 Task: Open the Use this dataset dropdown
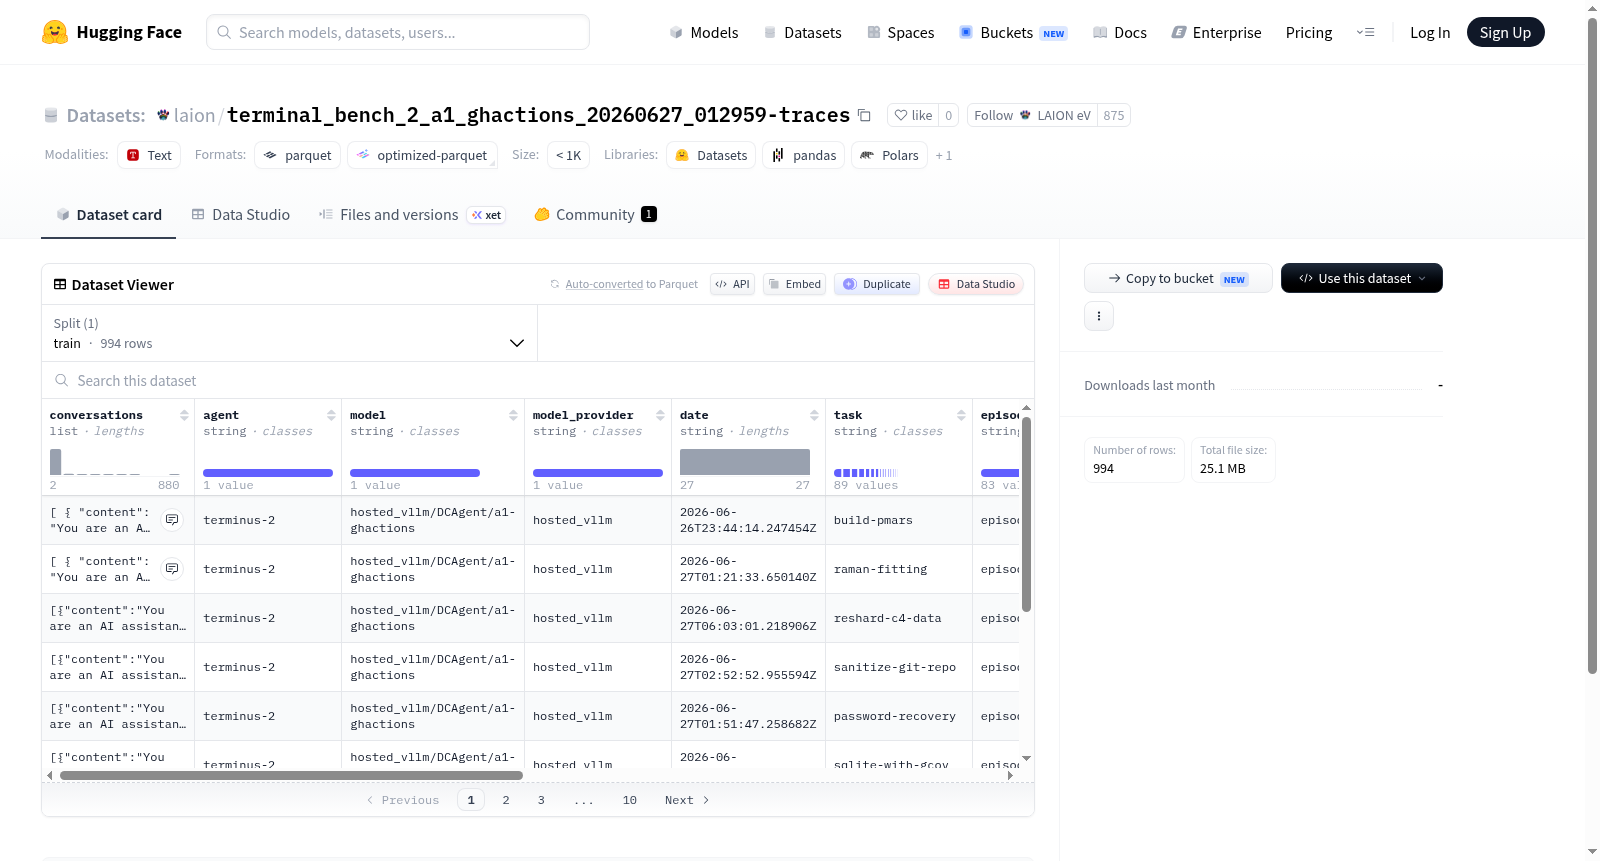(1361, 278)
